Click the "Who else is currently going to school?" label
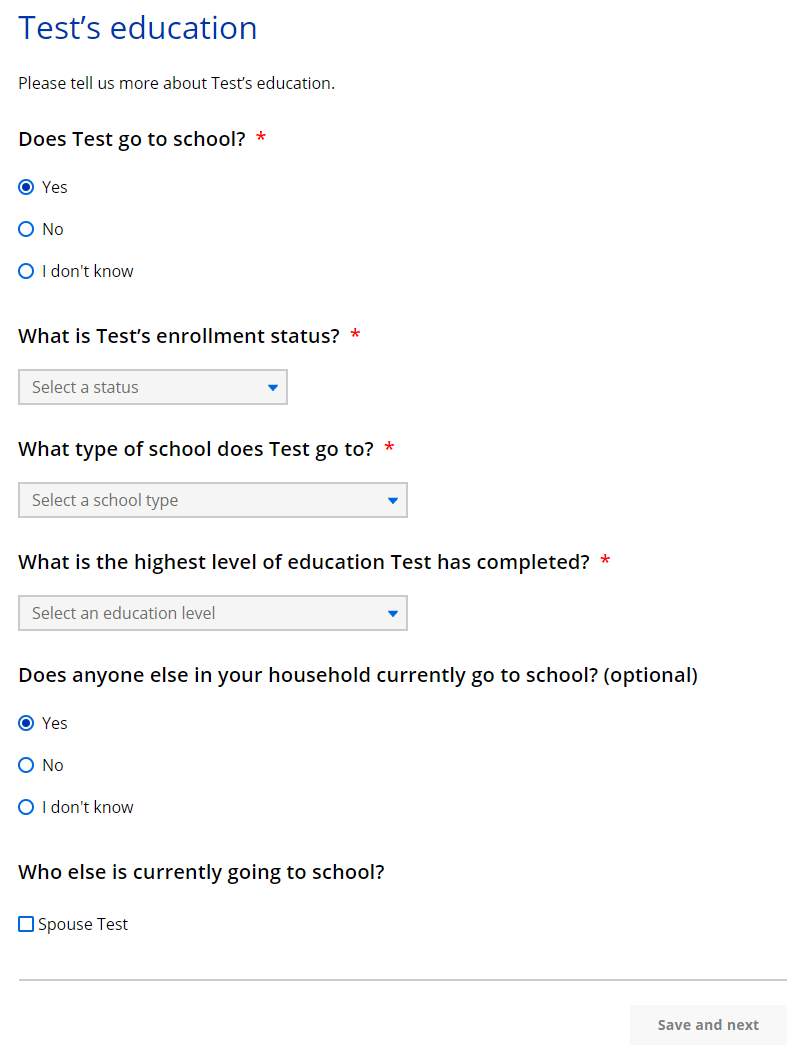 201,872
